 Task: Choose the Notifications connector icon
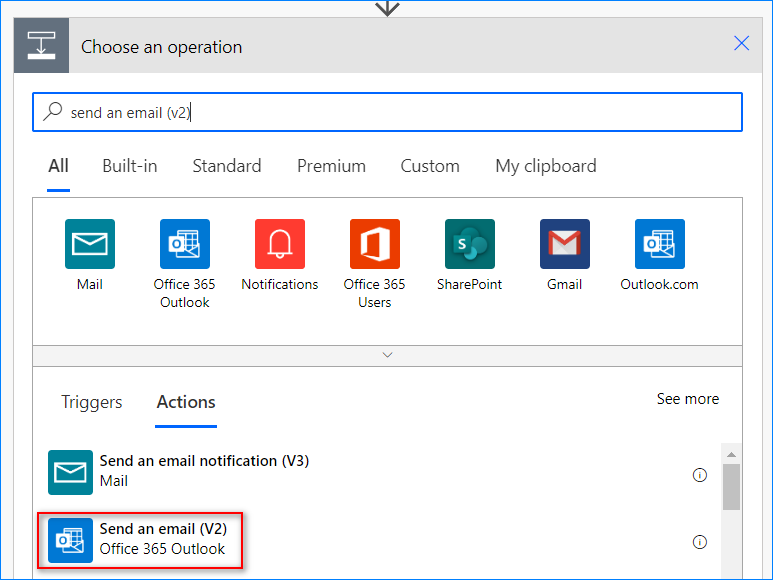coord(280,244)
